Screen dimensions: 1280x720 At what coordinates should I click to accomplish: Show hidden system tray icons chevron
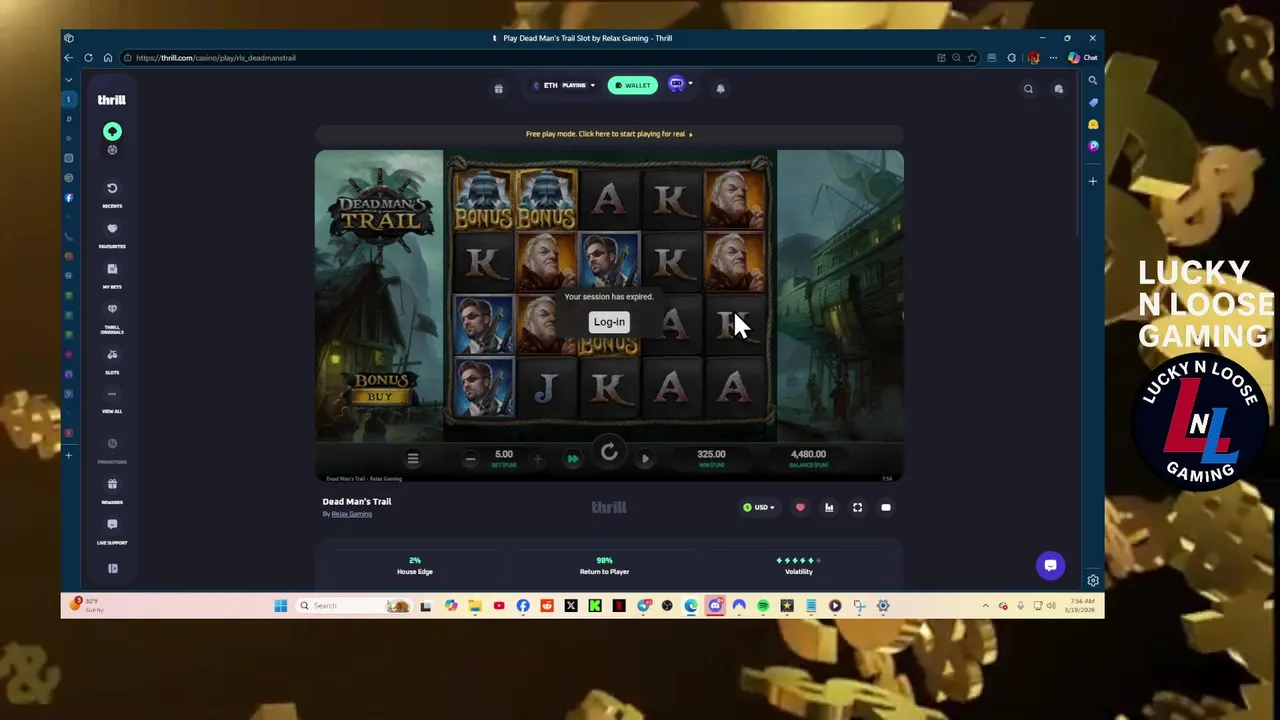pos(985,606)
